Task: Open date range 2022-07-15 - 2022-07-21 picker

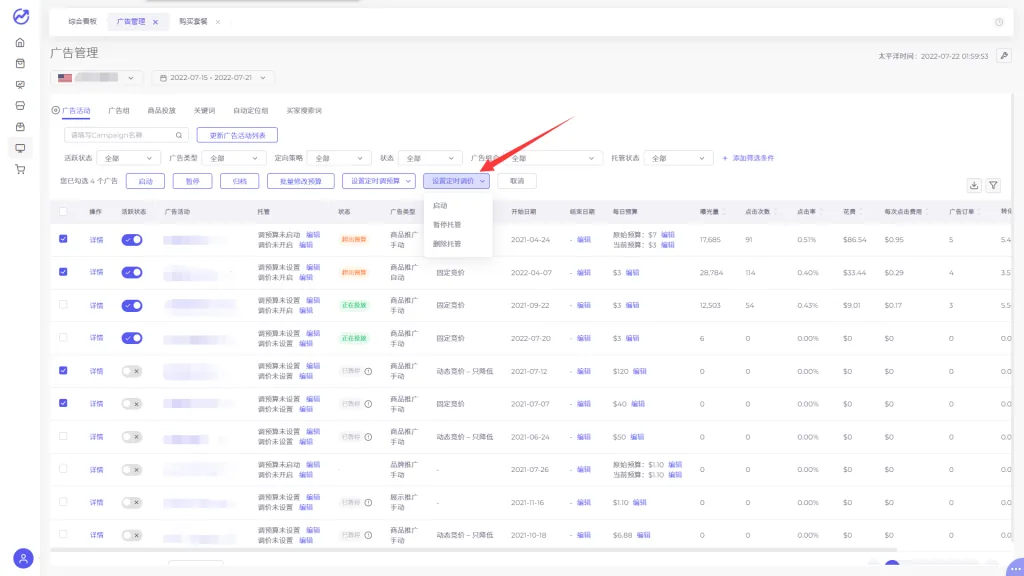Action: coord(213,78)
